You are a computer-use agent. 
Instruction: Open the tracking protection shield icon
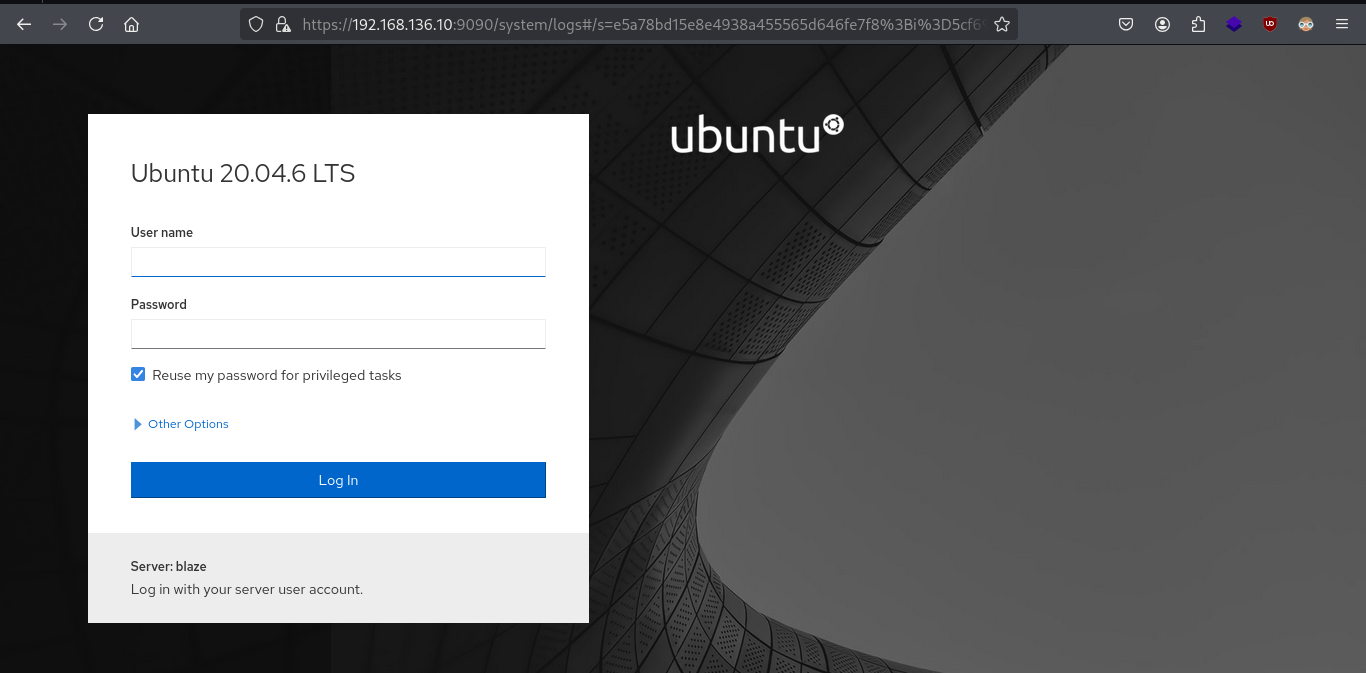[x=256, y=24]
